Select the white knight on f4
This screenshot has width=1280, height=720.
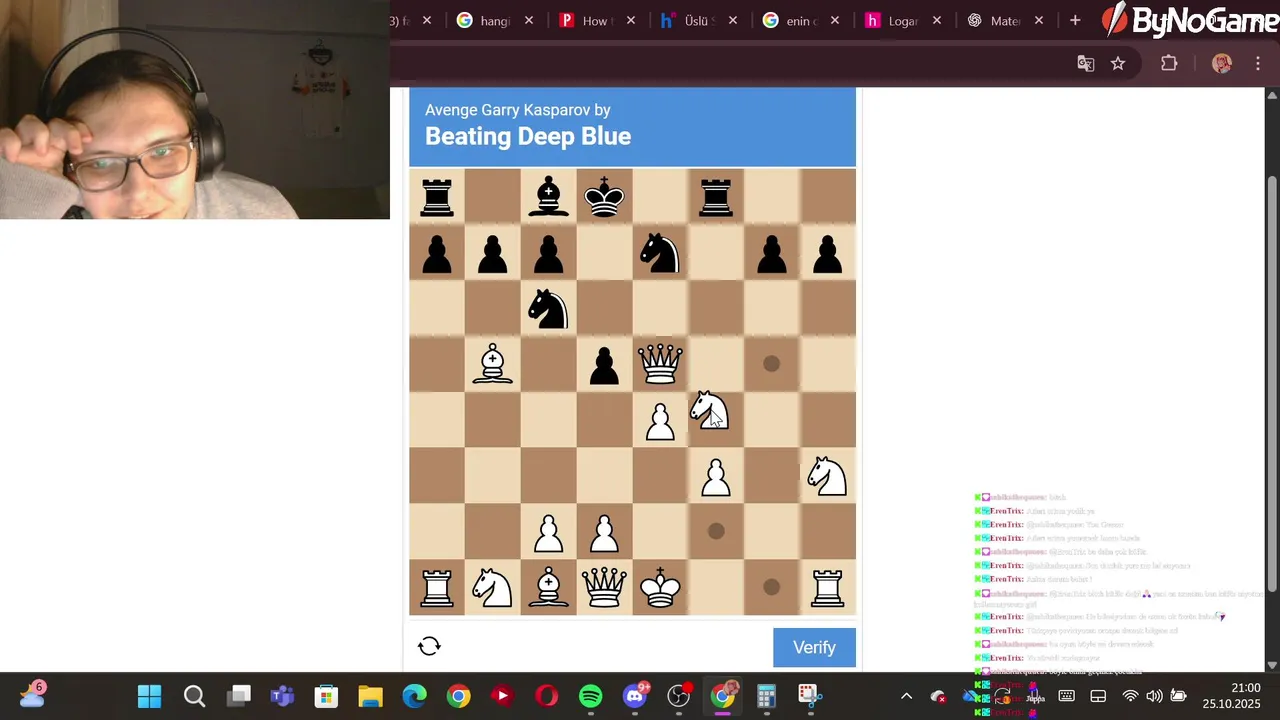(x=710, y=410)
